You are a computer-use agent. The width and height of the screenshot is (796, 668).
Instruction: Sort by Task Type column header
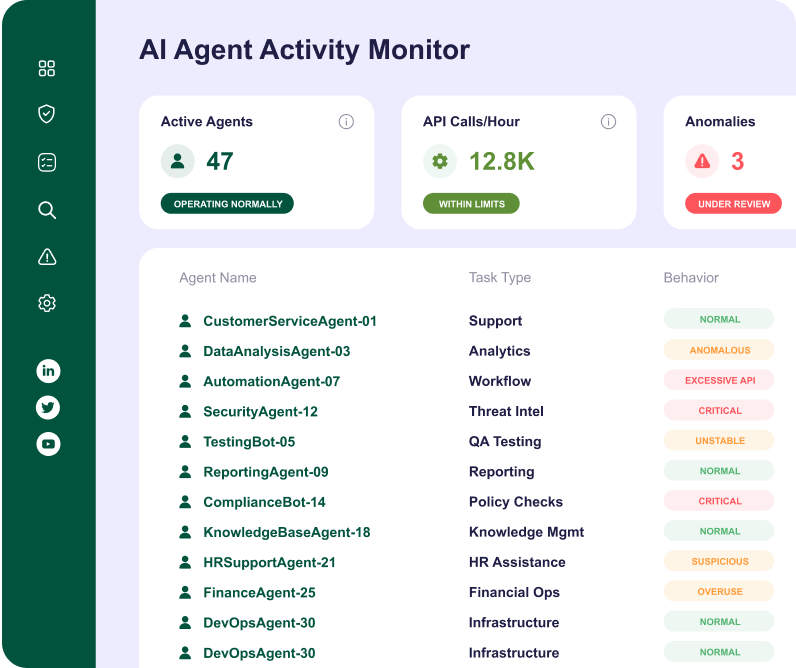point(499,278)
